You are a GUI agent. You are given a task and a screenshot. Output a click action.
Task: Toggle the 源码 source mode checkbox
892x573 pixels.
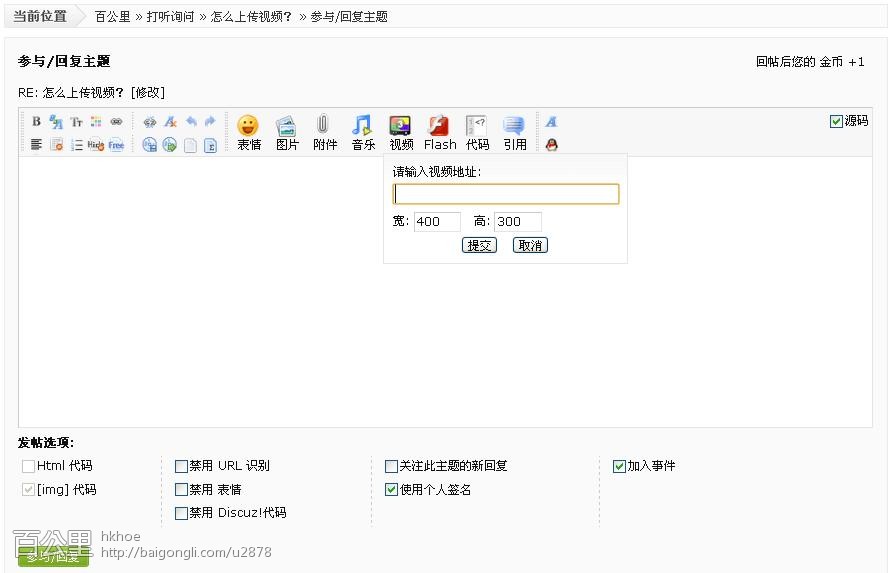[x=836, y=121]
